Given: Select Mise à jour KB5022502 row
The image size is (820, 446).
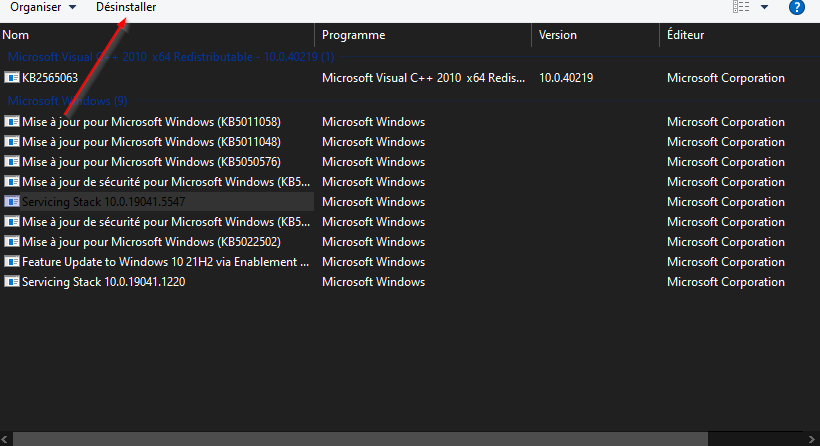Looking at the screenshot, I should 151,242.
